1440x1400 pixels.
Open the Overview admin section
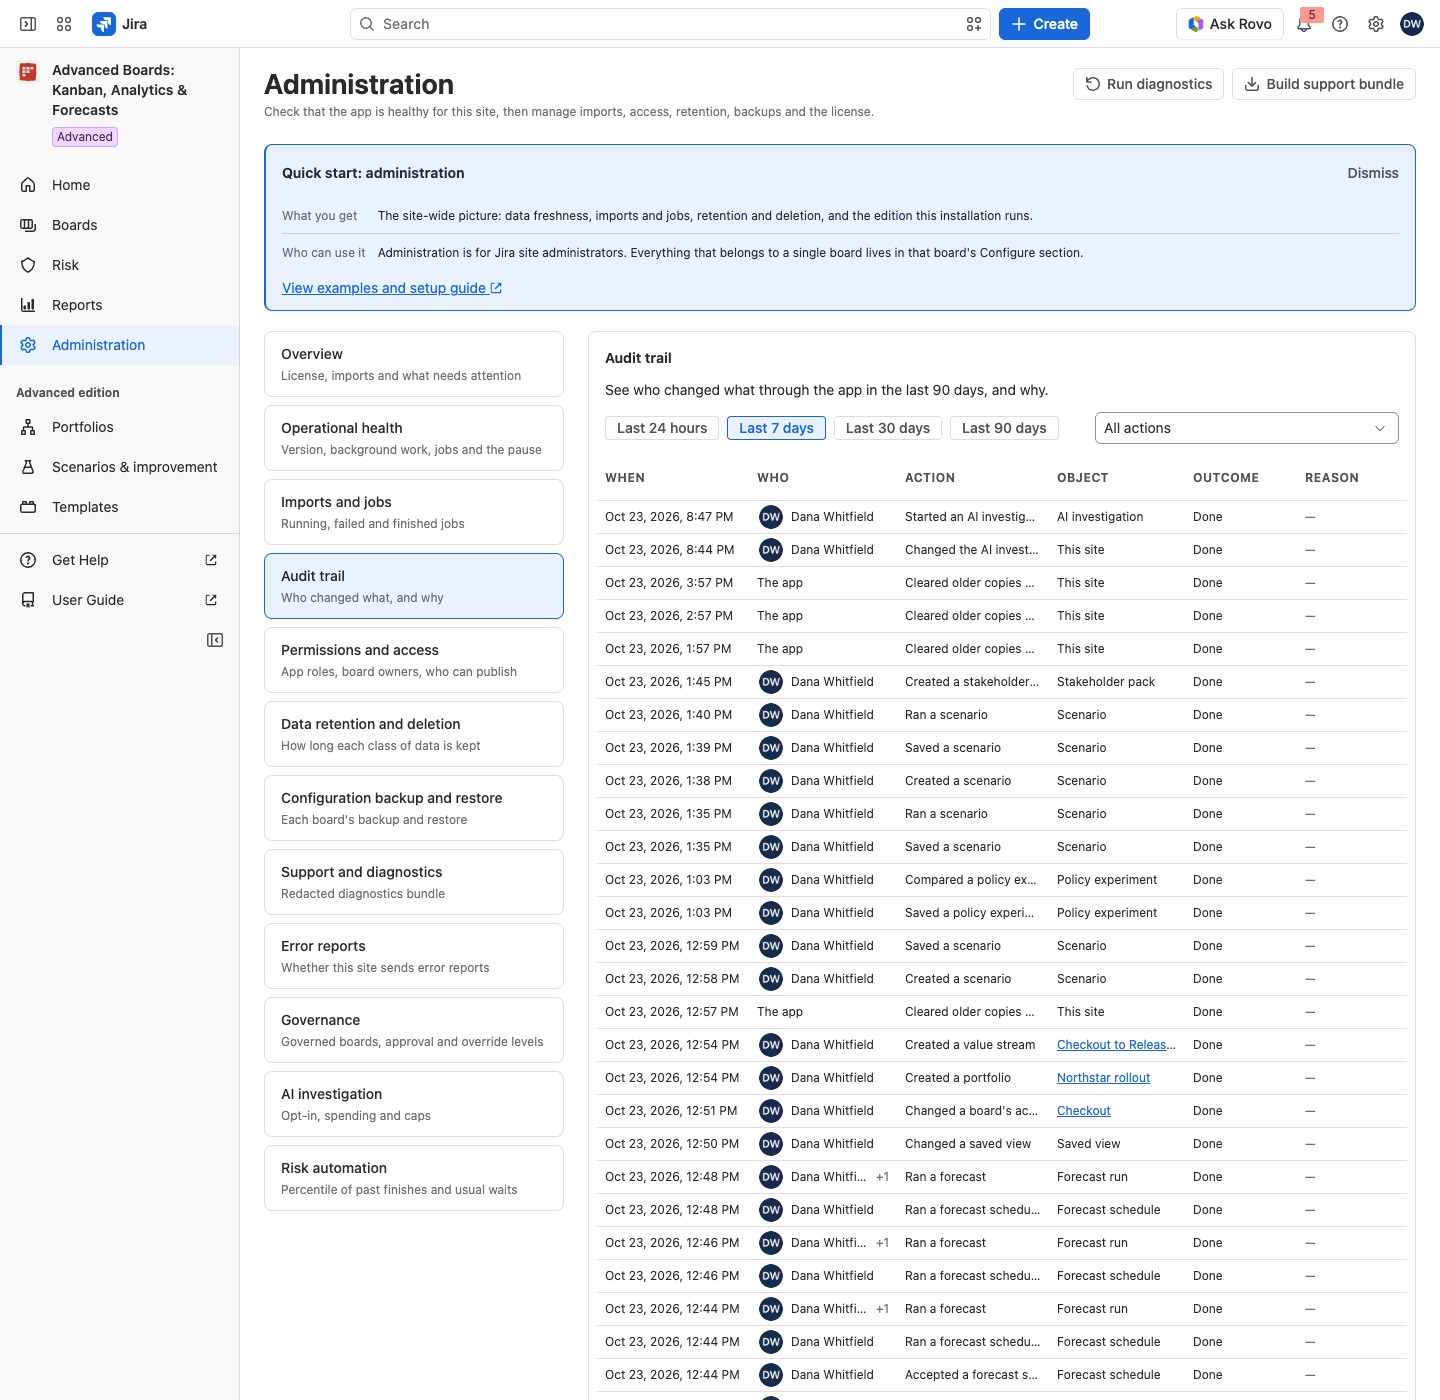pos(414,364)
